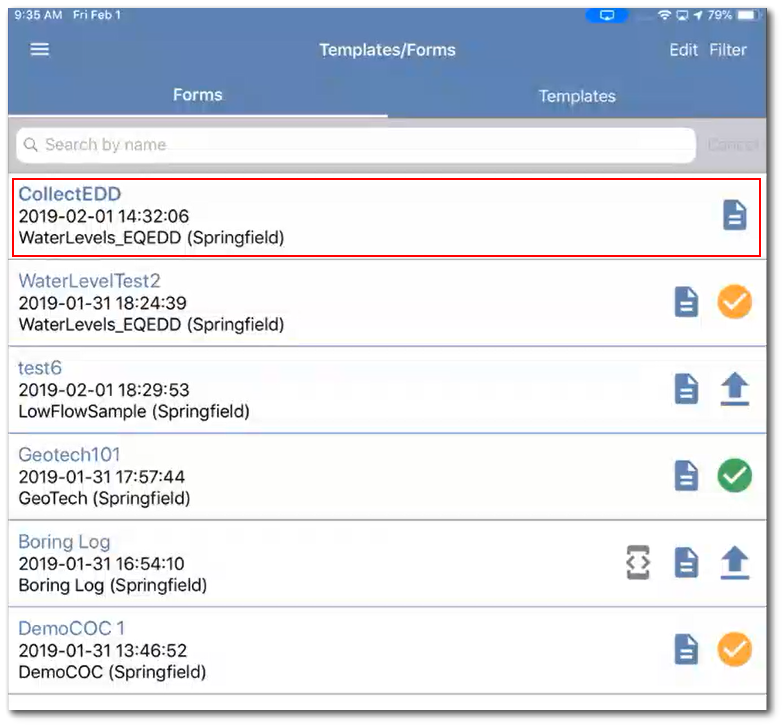This screenshot has height=726, width=783.
Task: Open the test6 form title
Action: coord(40,368)
